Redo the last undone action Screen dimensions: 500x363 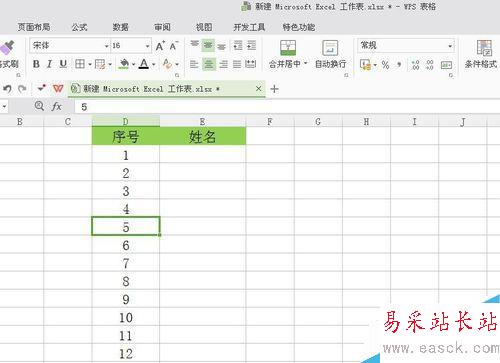coord(22,89)
